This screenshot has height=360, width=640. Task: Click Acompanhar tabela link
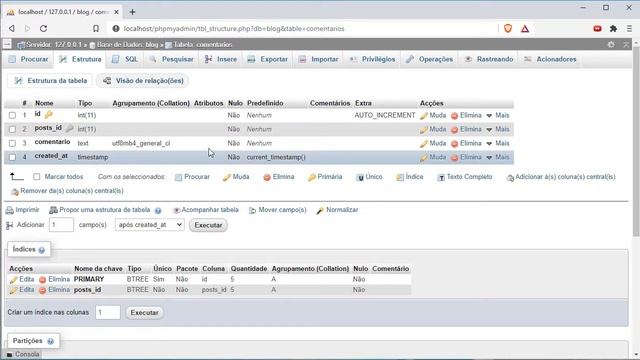[x=206, y=210]
